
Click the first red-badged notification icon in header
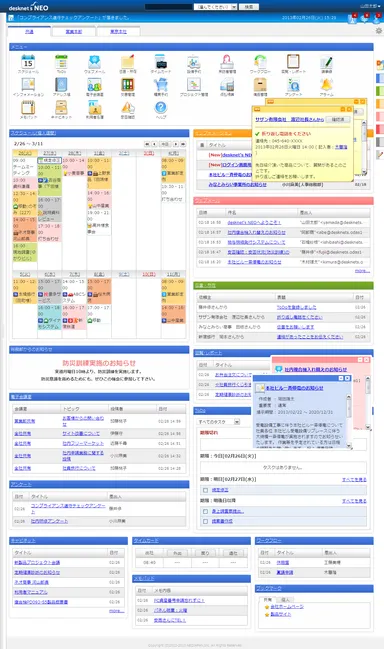pos(352,18)
